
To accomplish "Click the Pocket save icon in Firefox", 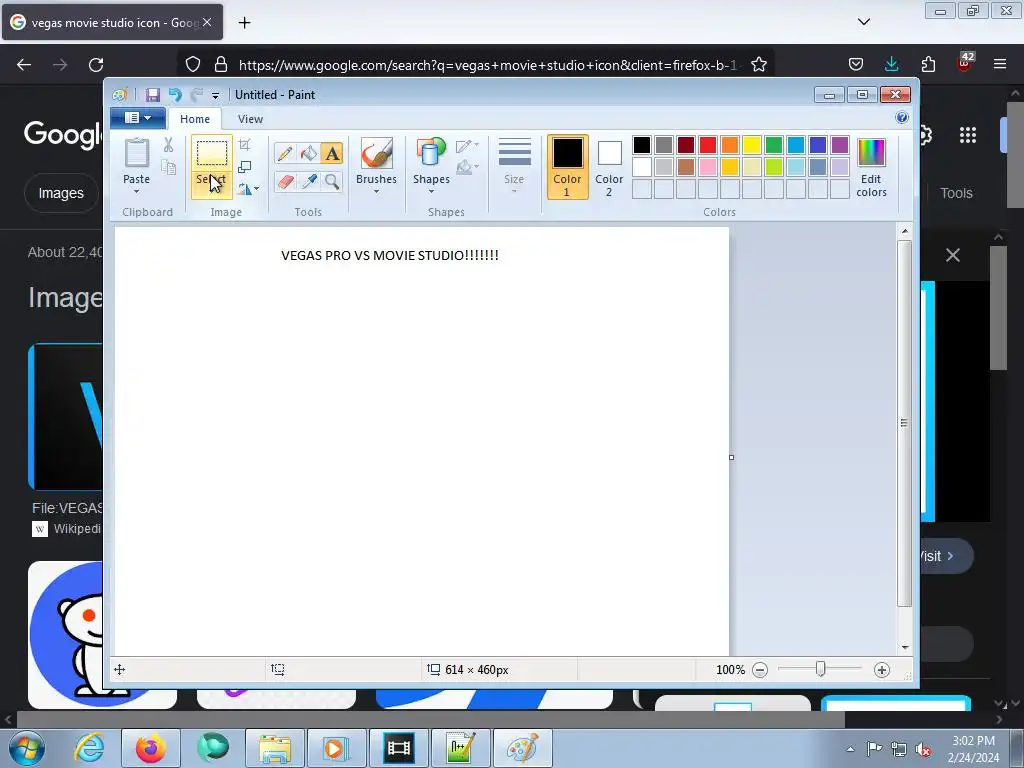I will [x=856, y=64].
